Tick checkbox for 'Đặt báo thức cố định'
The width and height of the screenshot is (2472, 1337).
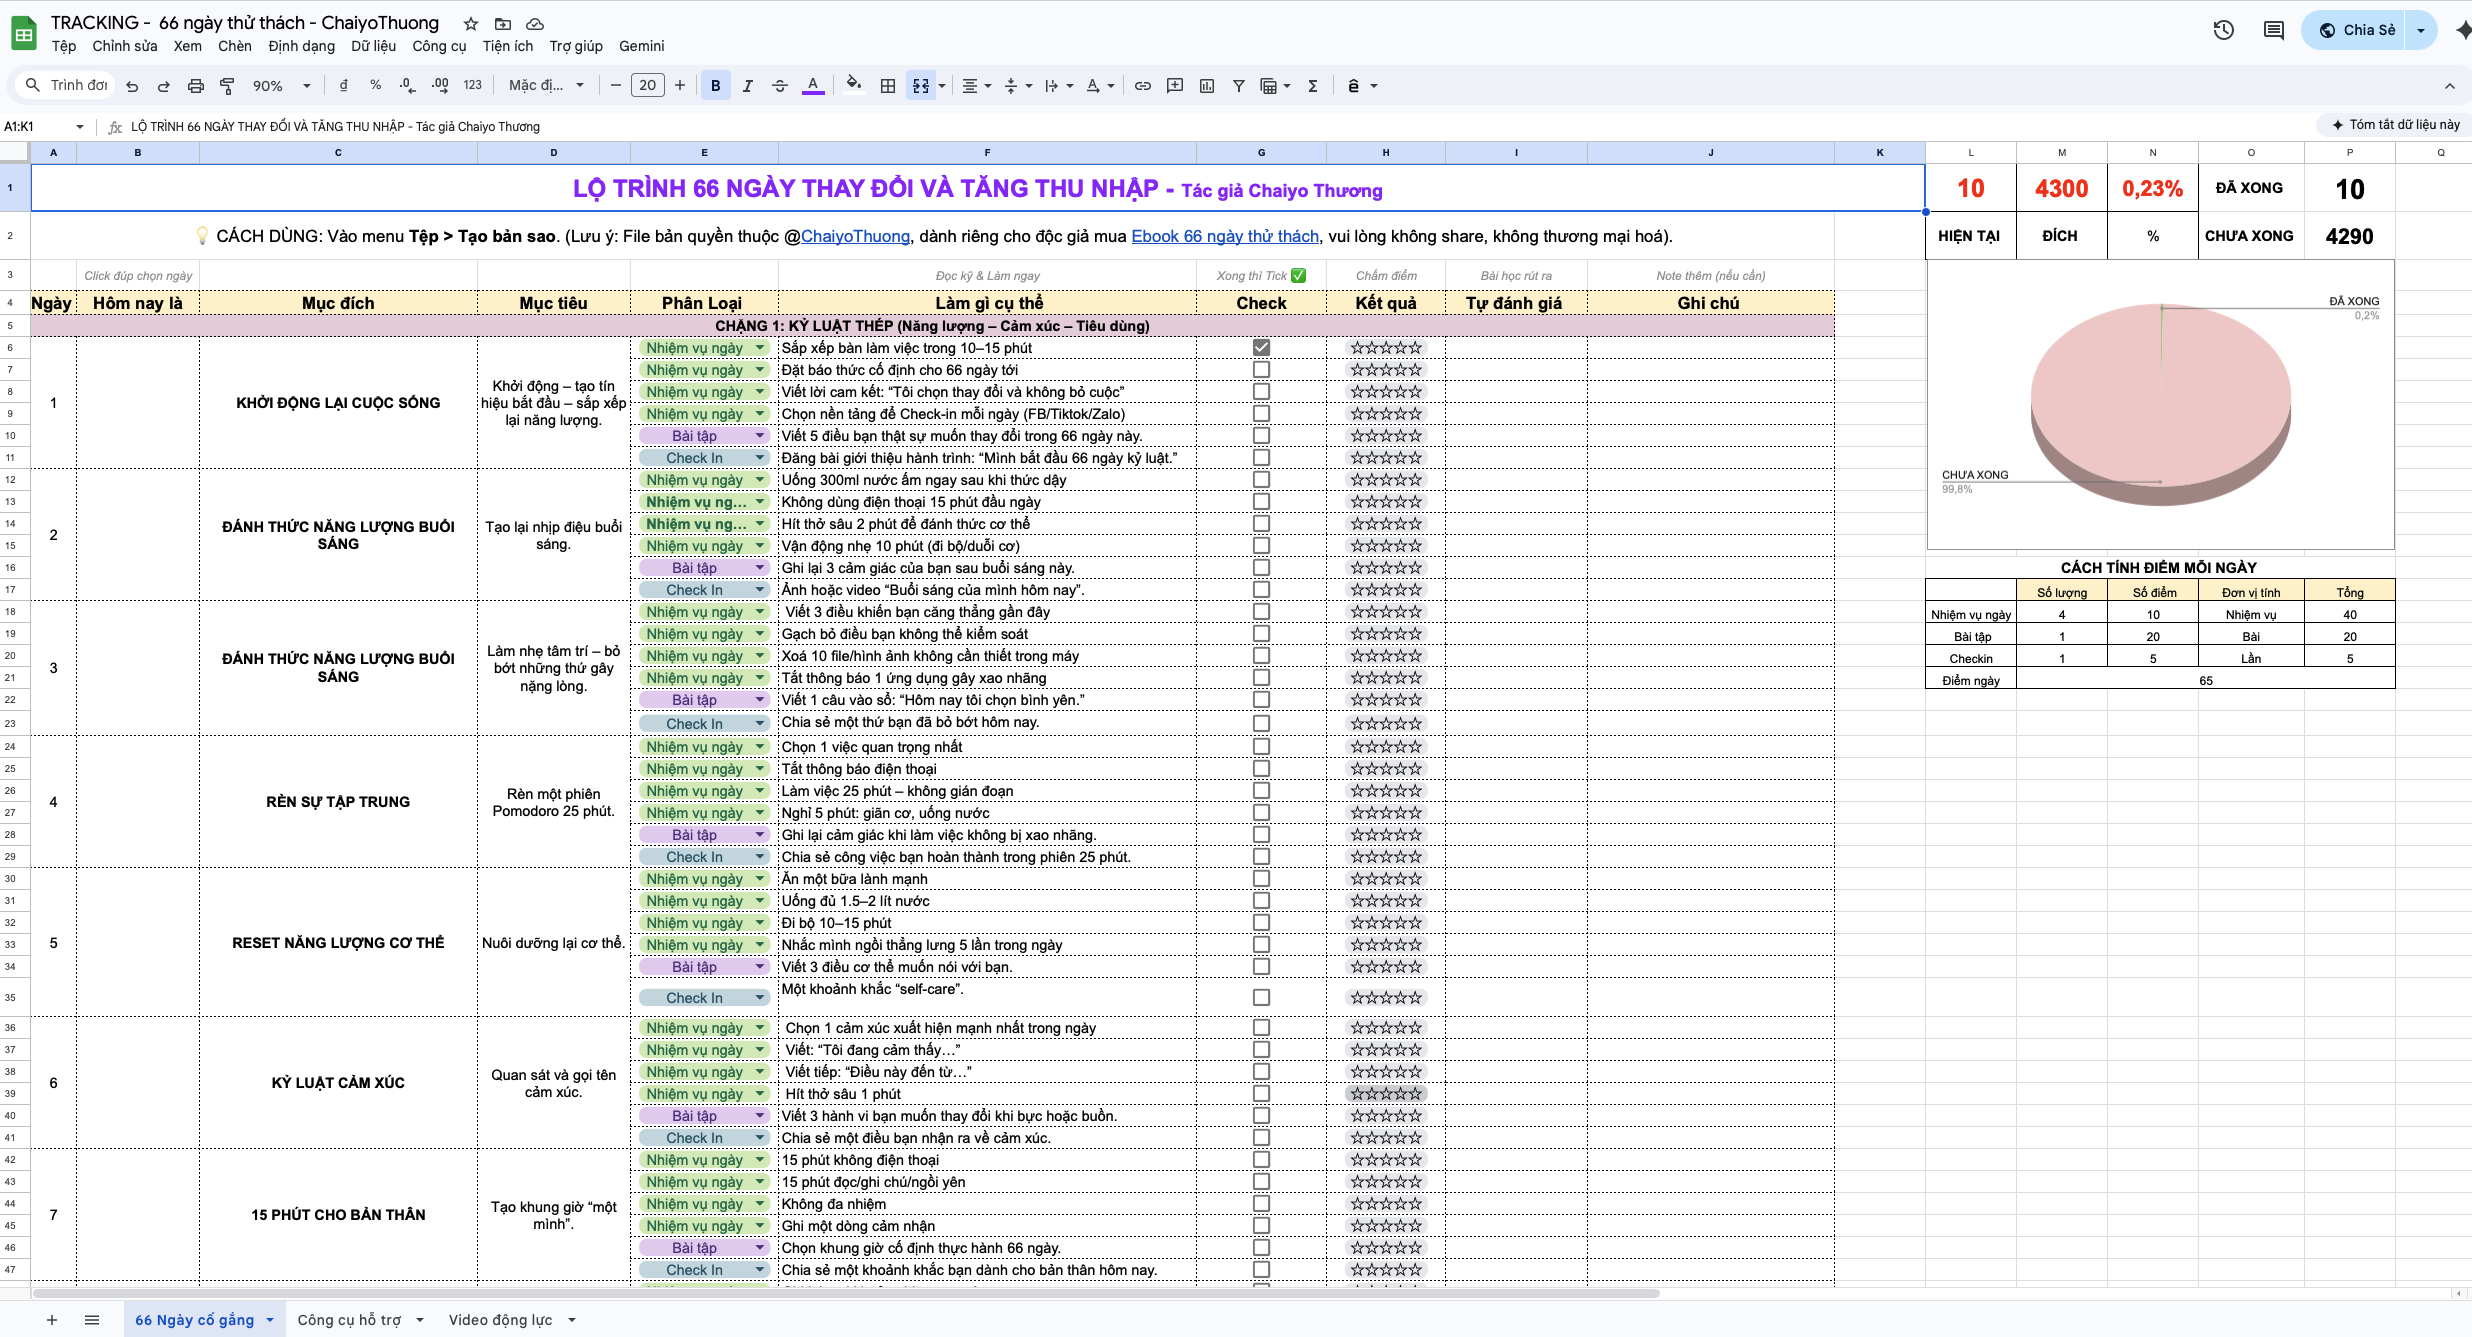[x=1261, y=369]
